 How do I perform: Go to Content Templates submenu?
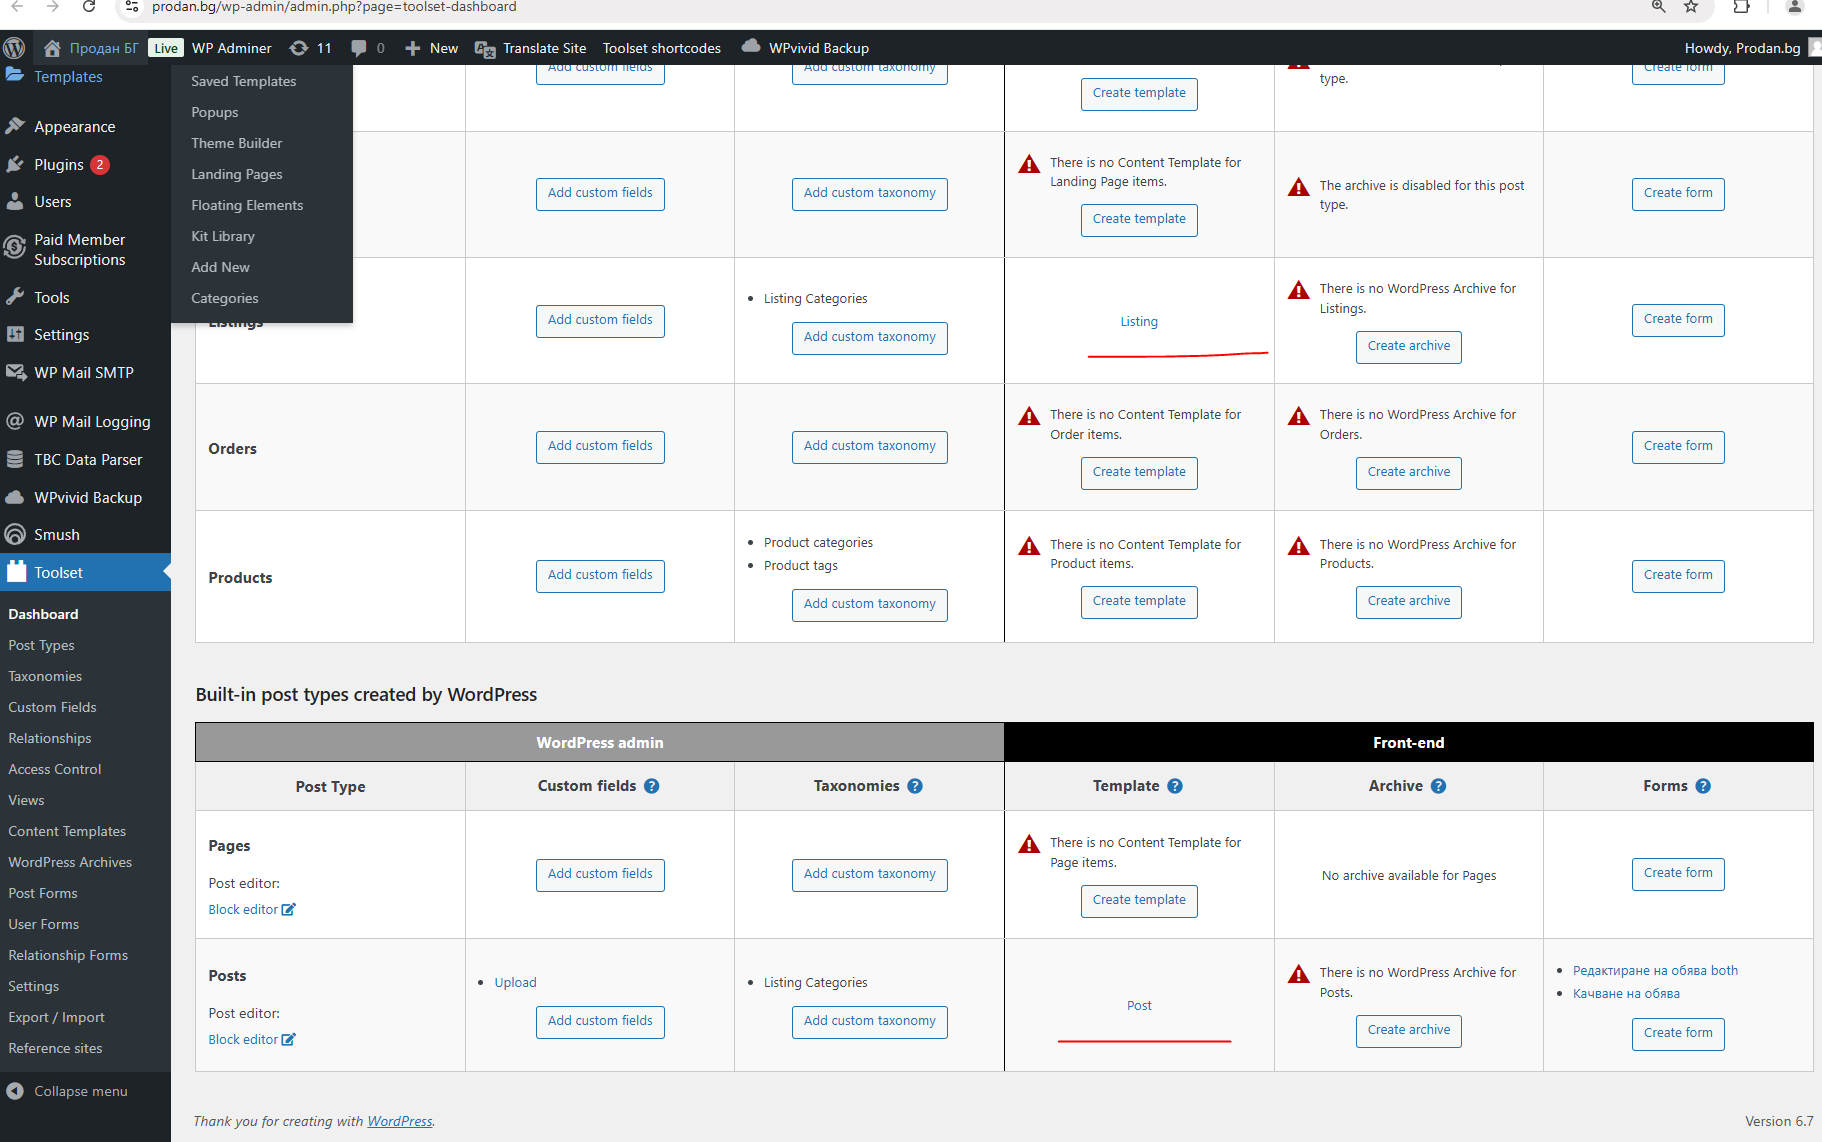tap(67, 831)
